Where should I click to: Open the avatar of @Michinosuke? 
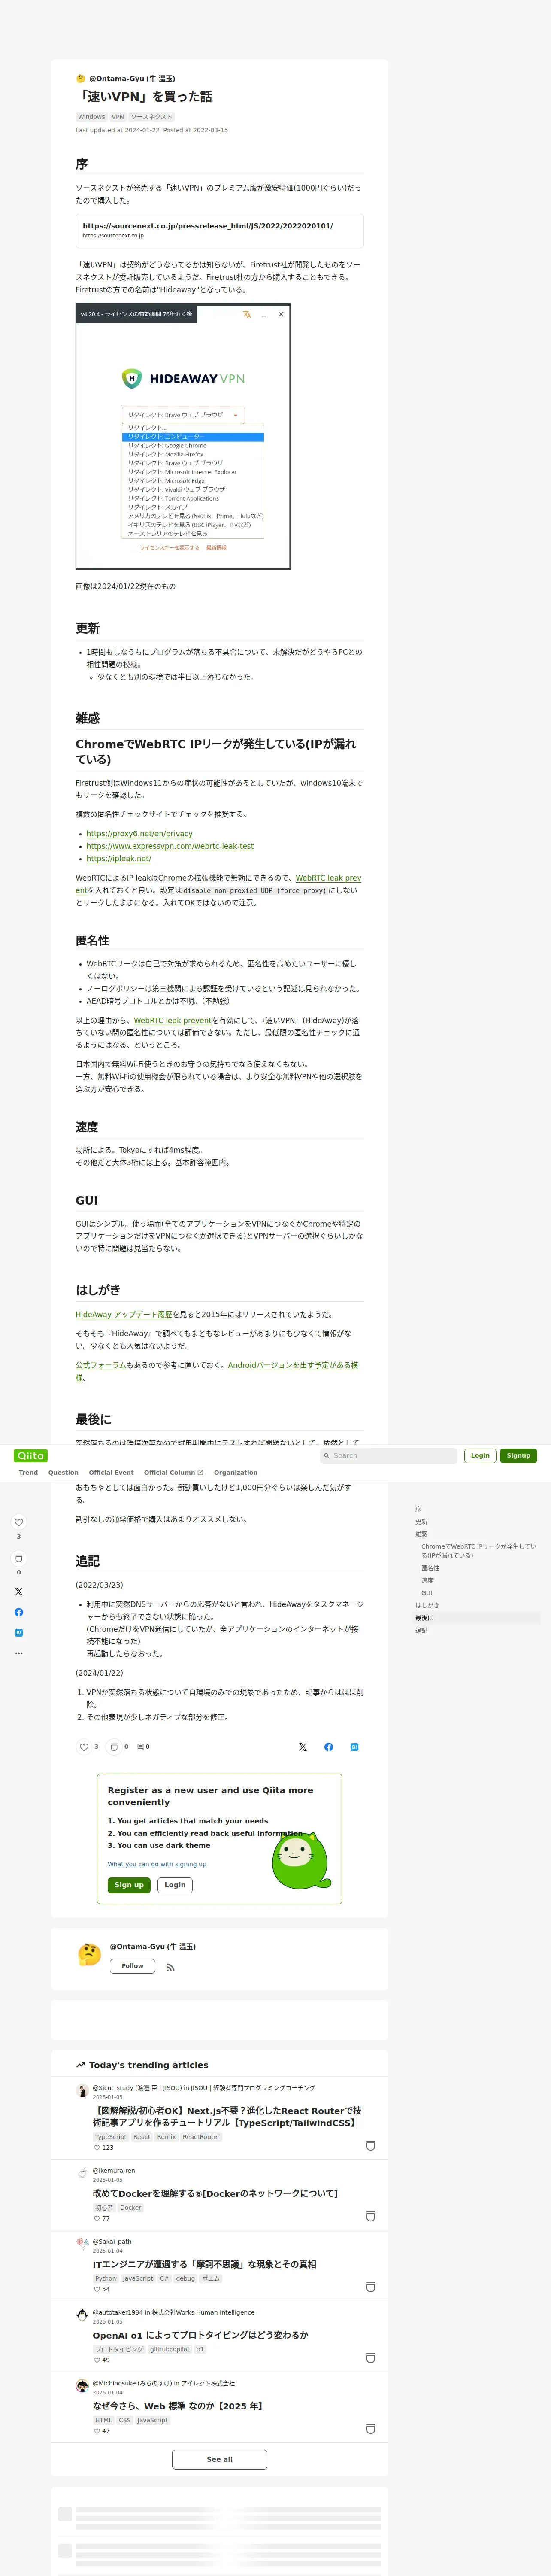pyautogui.click(x=82, y=2385)
